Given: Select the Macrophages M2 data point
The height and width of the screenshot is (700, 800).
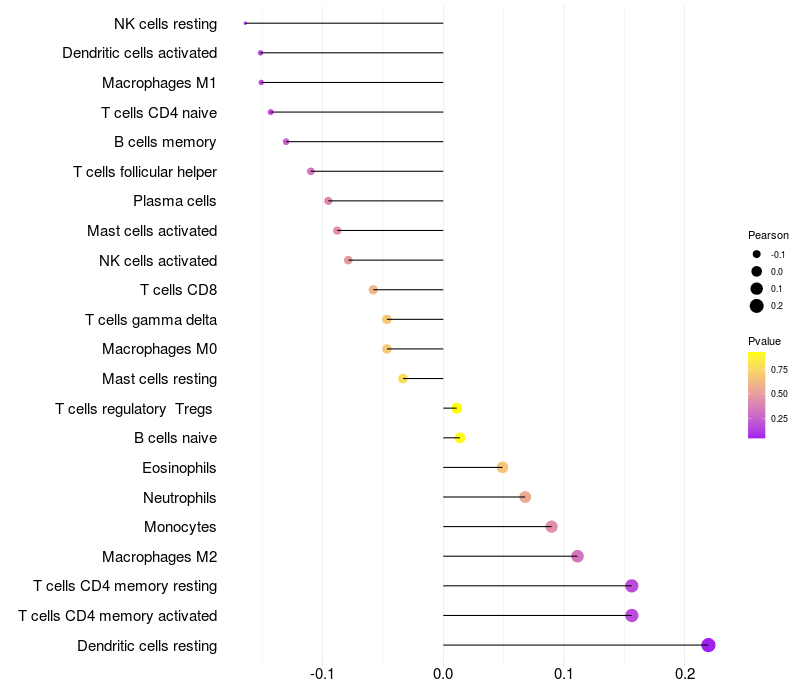Looking at the screenshot, I should click(x=577, y=556).
